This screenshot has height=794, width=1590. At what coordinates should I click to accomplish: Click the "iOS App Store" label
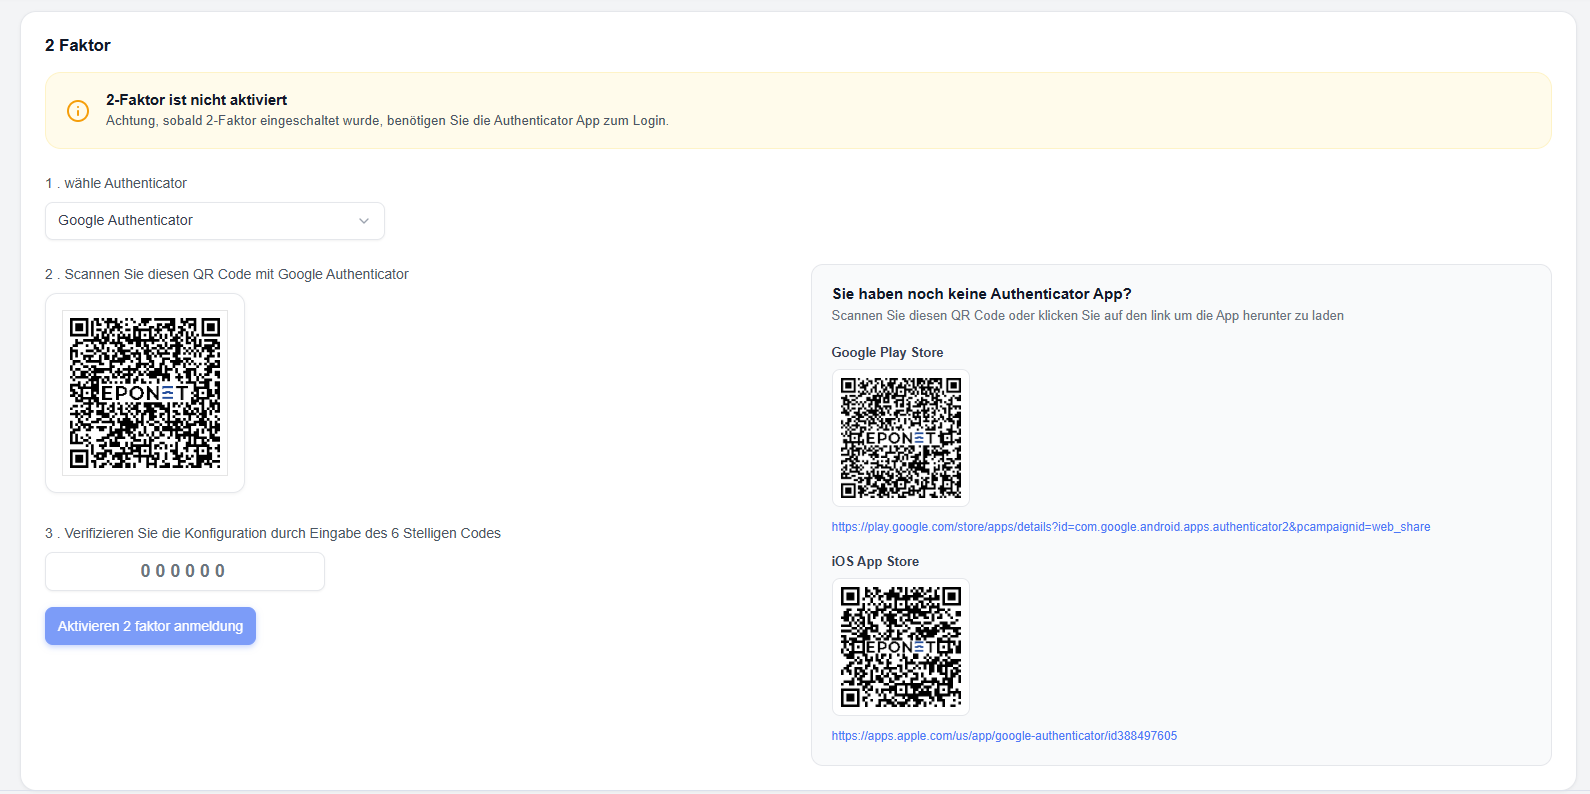pyautogui.click(x=875, y=562)
